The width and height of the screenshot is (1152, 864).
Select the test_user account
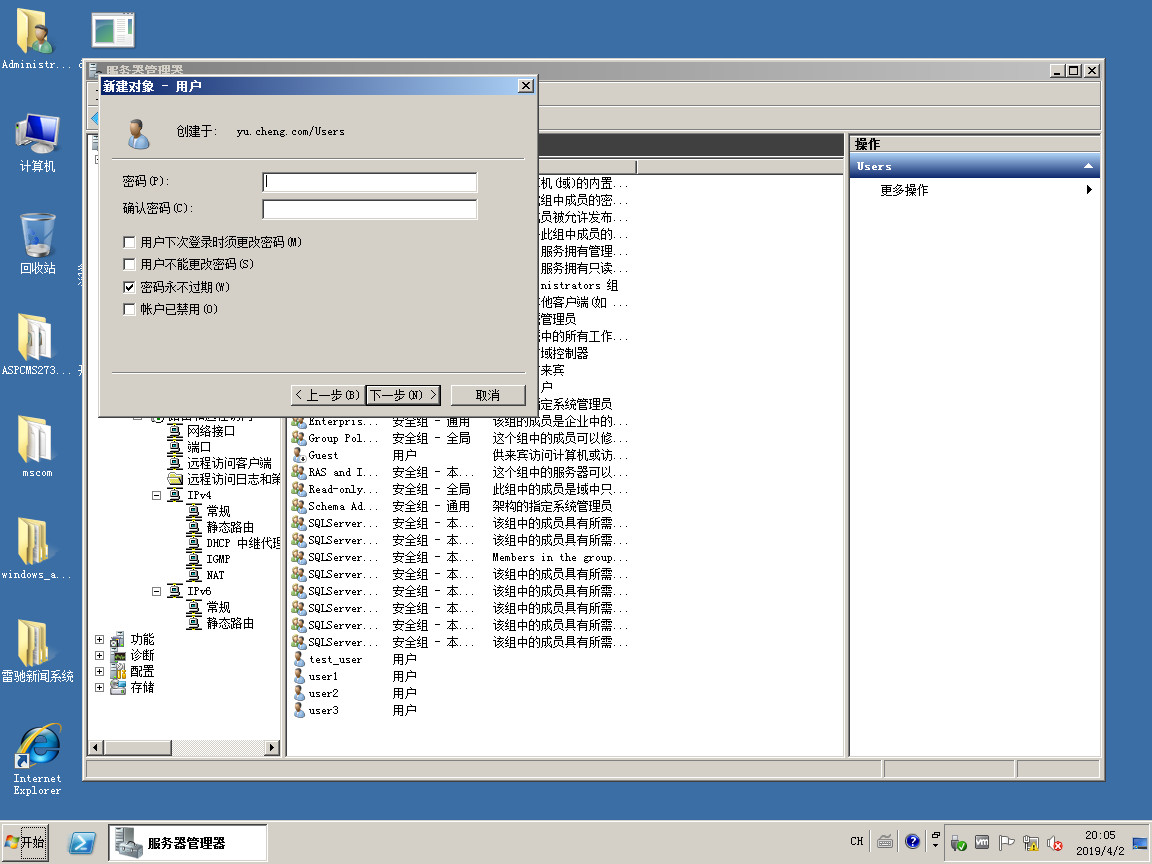pos(335,660)
